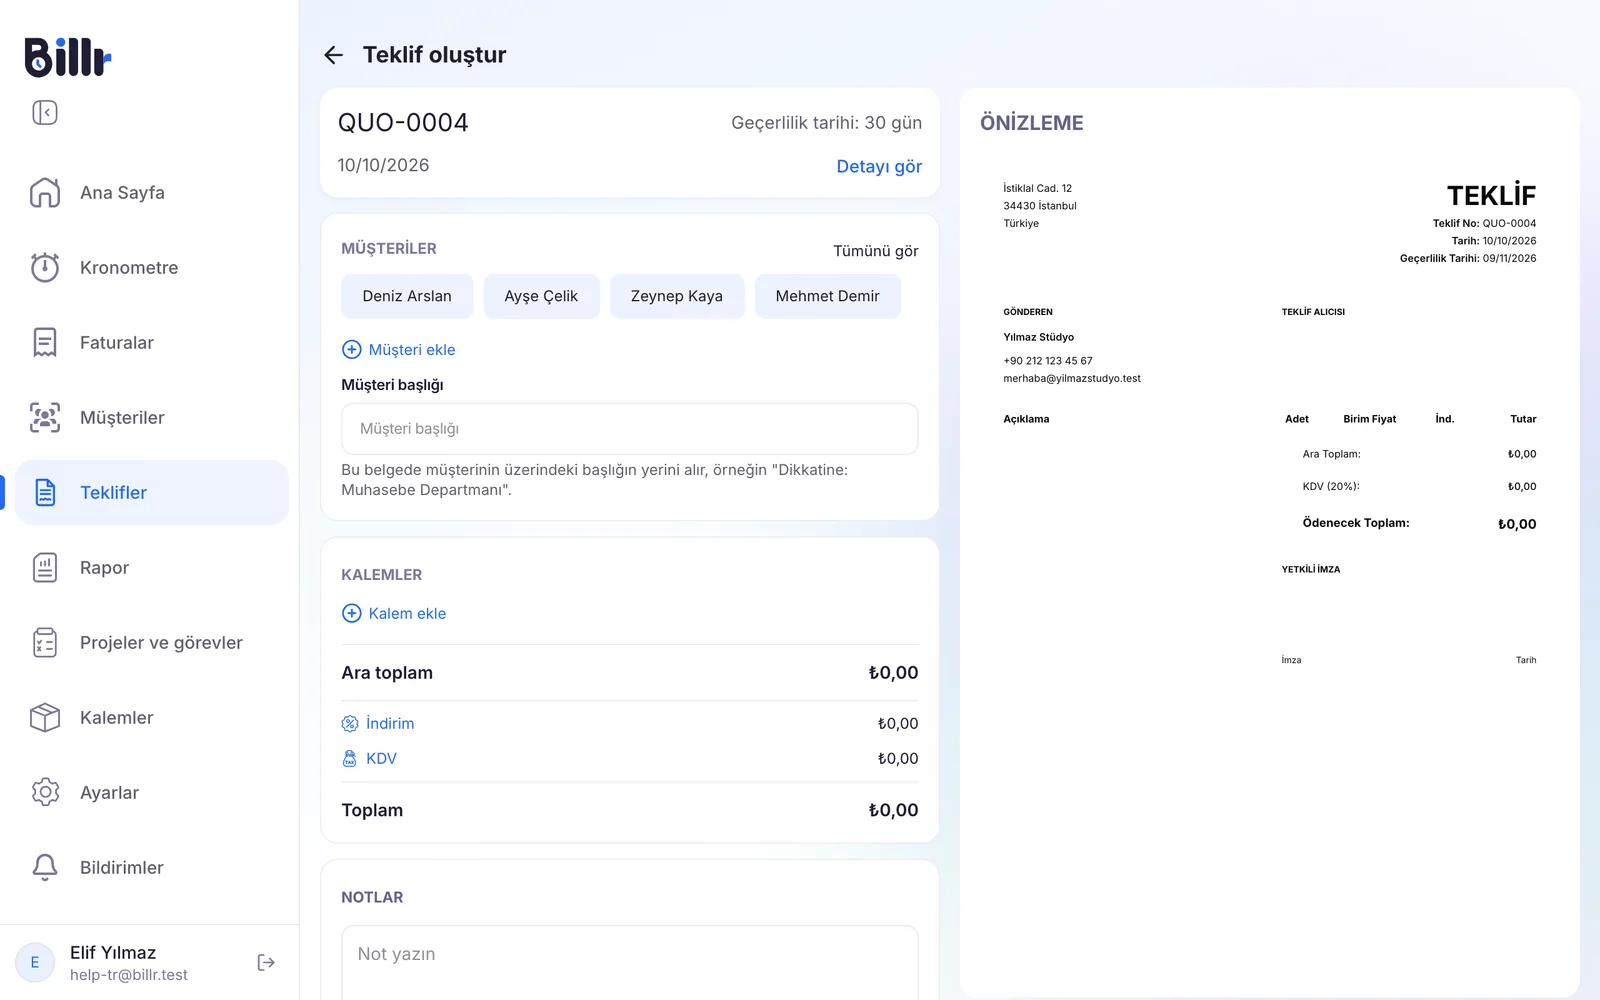This screenshot has width=1600, height=1000.
Task: Click the Ana Sayfa home icon
Action: point(45,192)
